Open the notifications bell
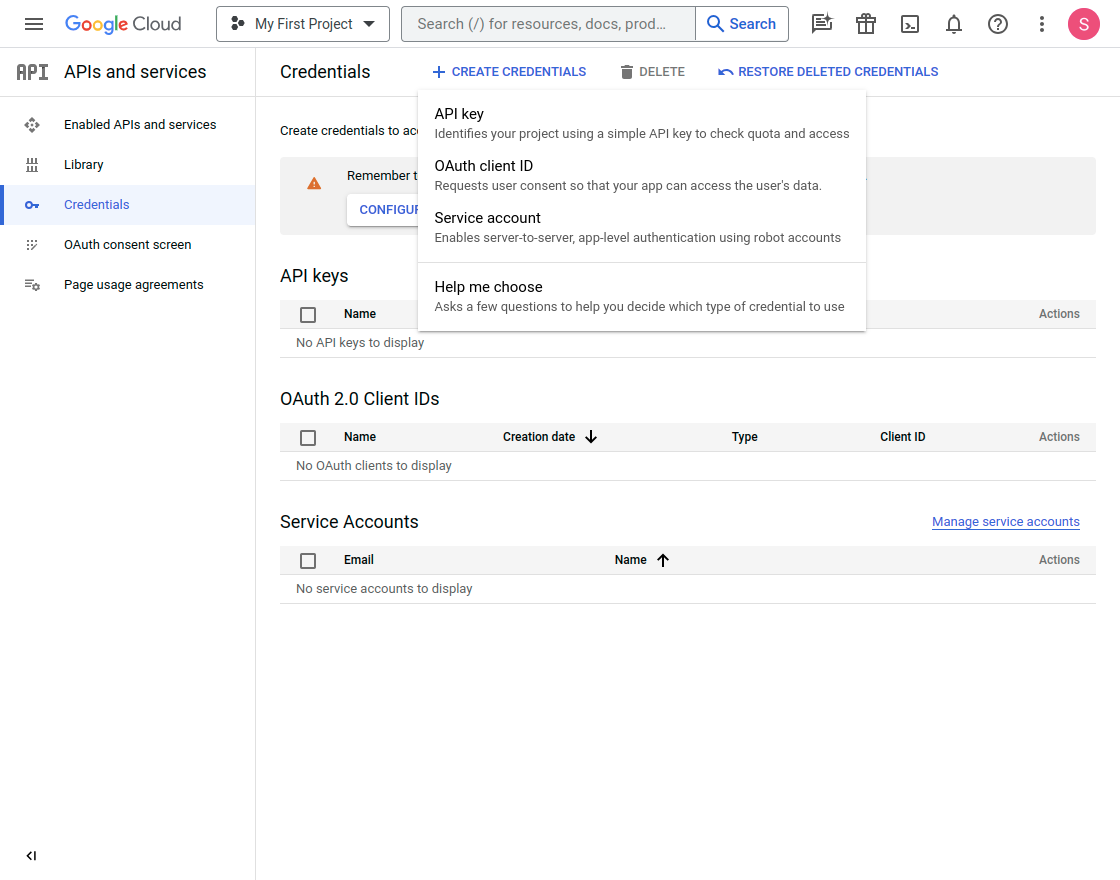This screenshot has width=1120, height=880. [954, 24]
